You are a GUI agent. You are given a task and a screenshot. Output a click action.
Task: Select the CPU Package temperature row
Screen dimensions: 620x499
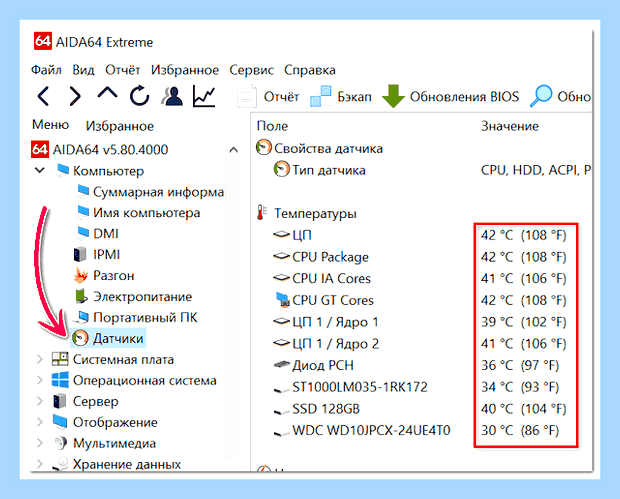click(420, 257)
